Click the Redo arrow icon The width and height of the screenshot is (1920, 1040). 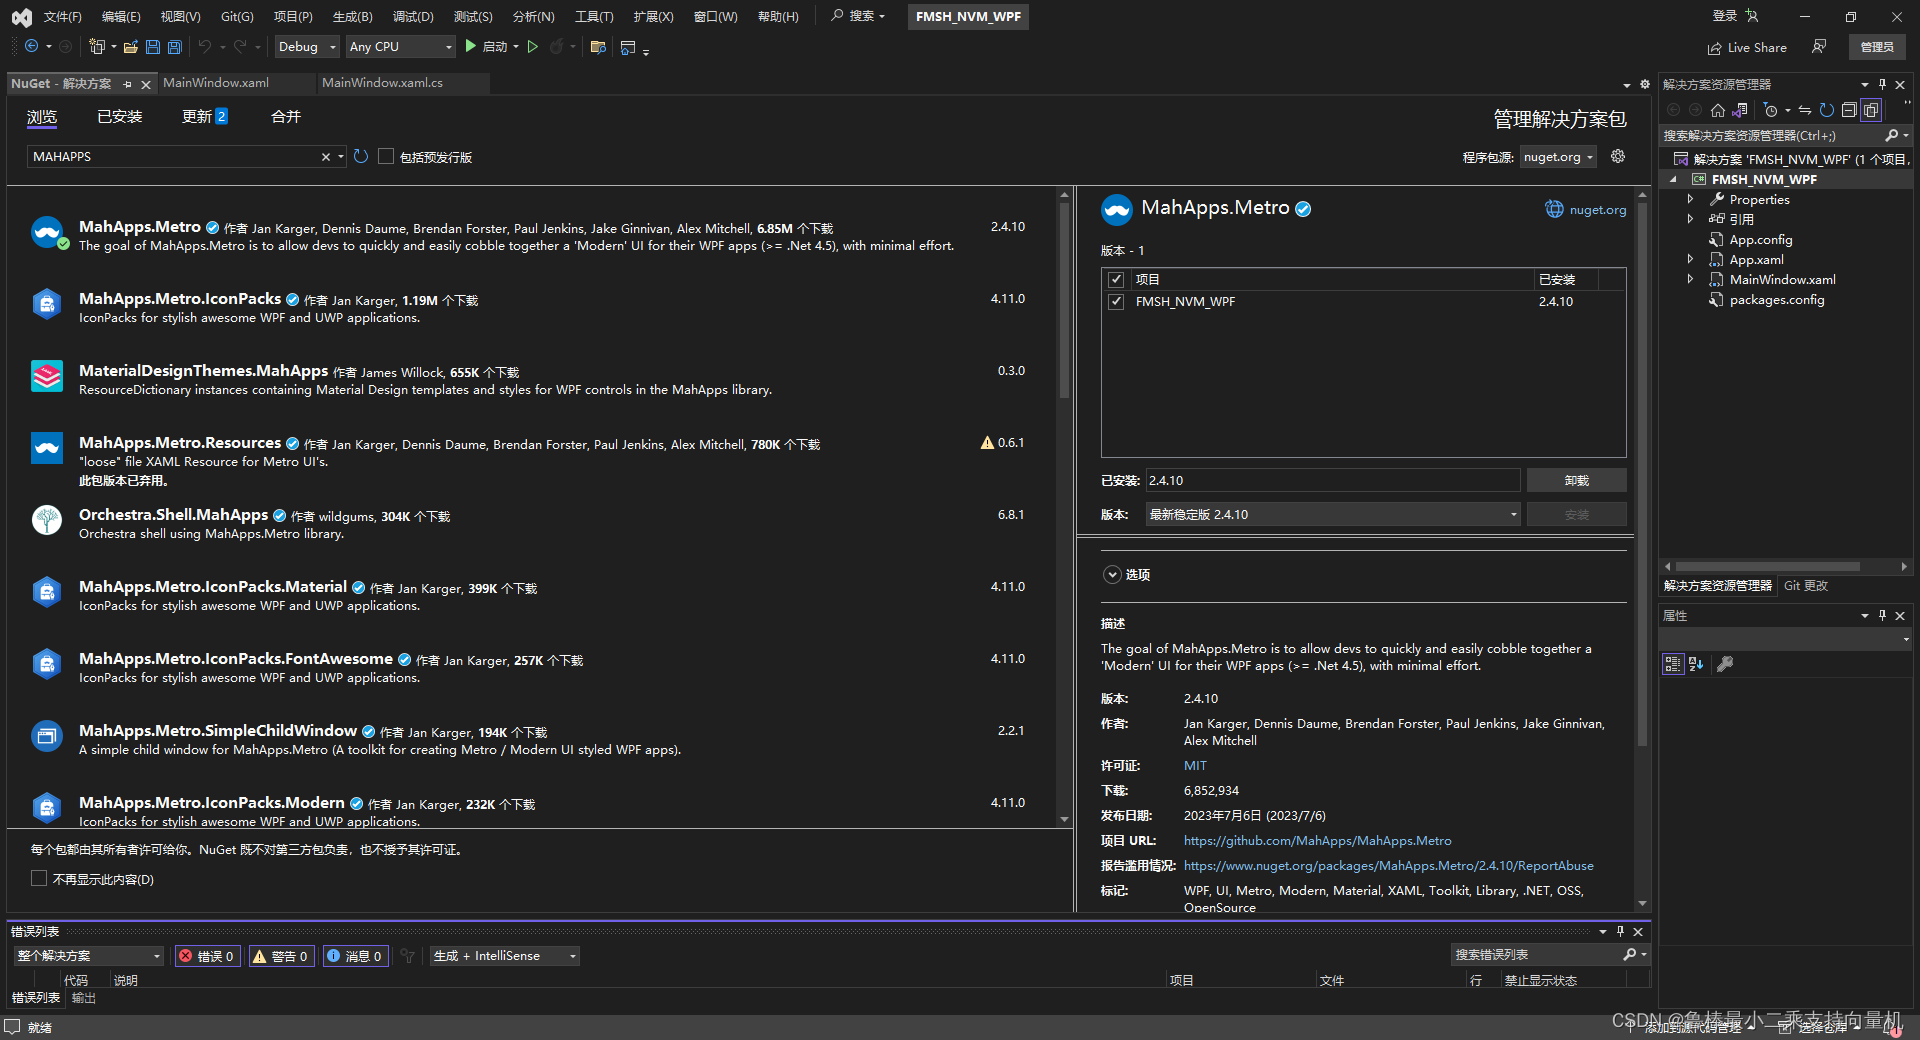tap(240, 47)
